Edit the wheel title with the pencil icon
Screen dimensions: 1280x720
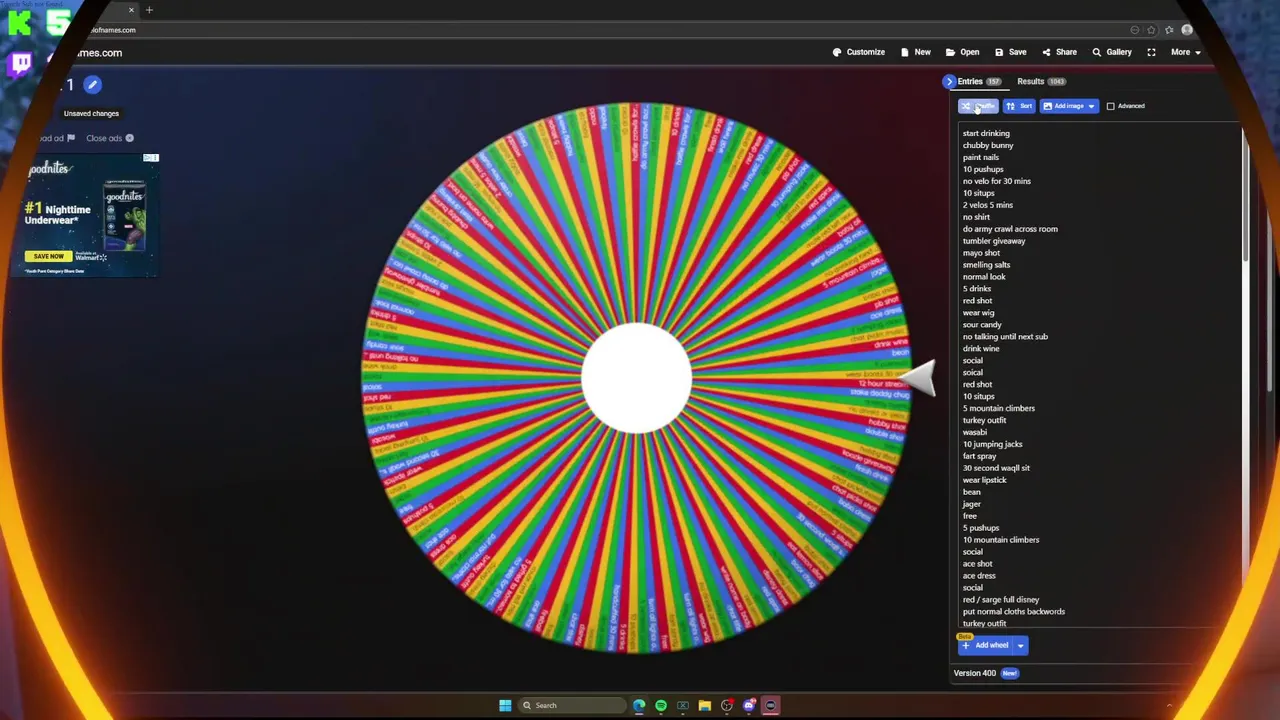[92, 85]
